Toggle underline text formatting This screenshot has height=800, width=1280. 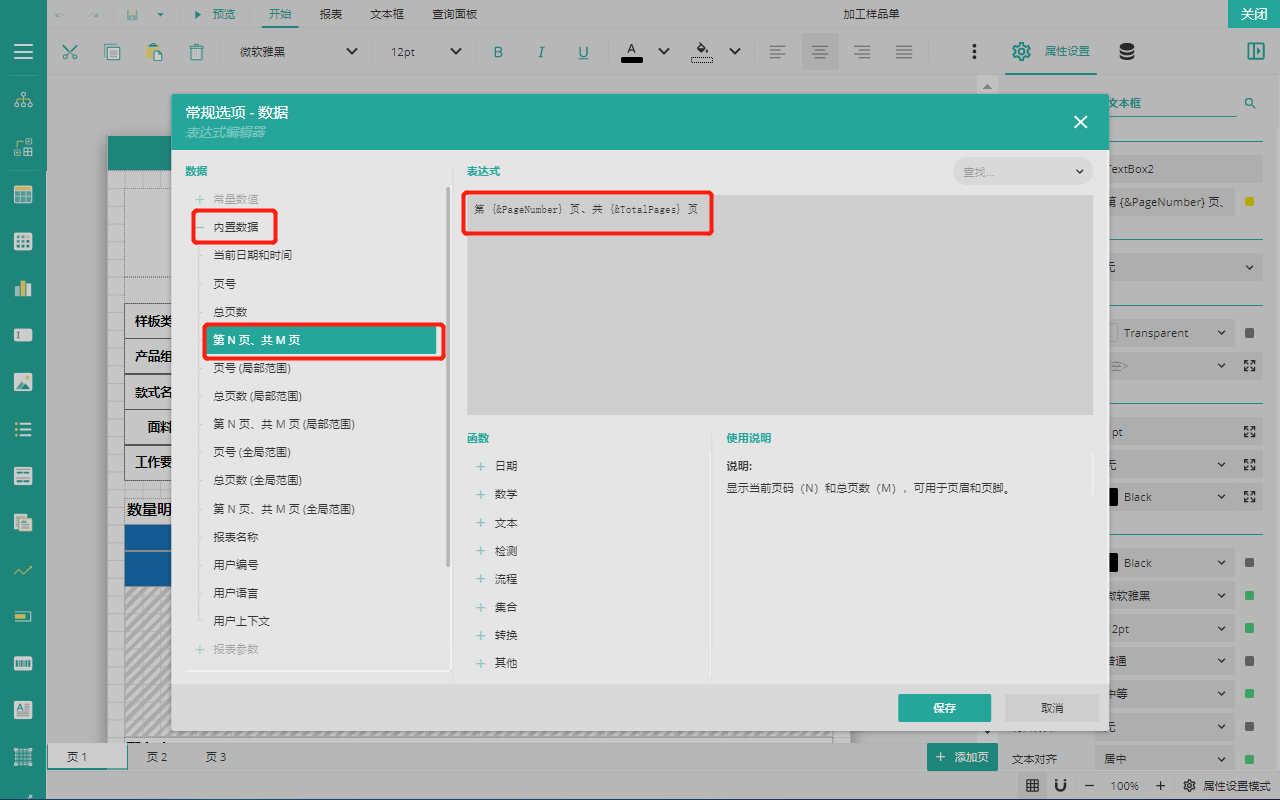click(583, 52)
